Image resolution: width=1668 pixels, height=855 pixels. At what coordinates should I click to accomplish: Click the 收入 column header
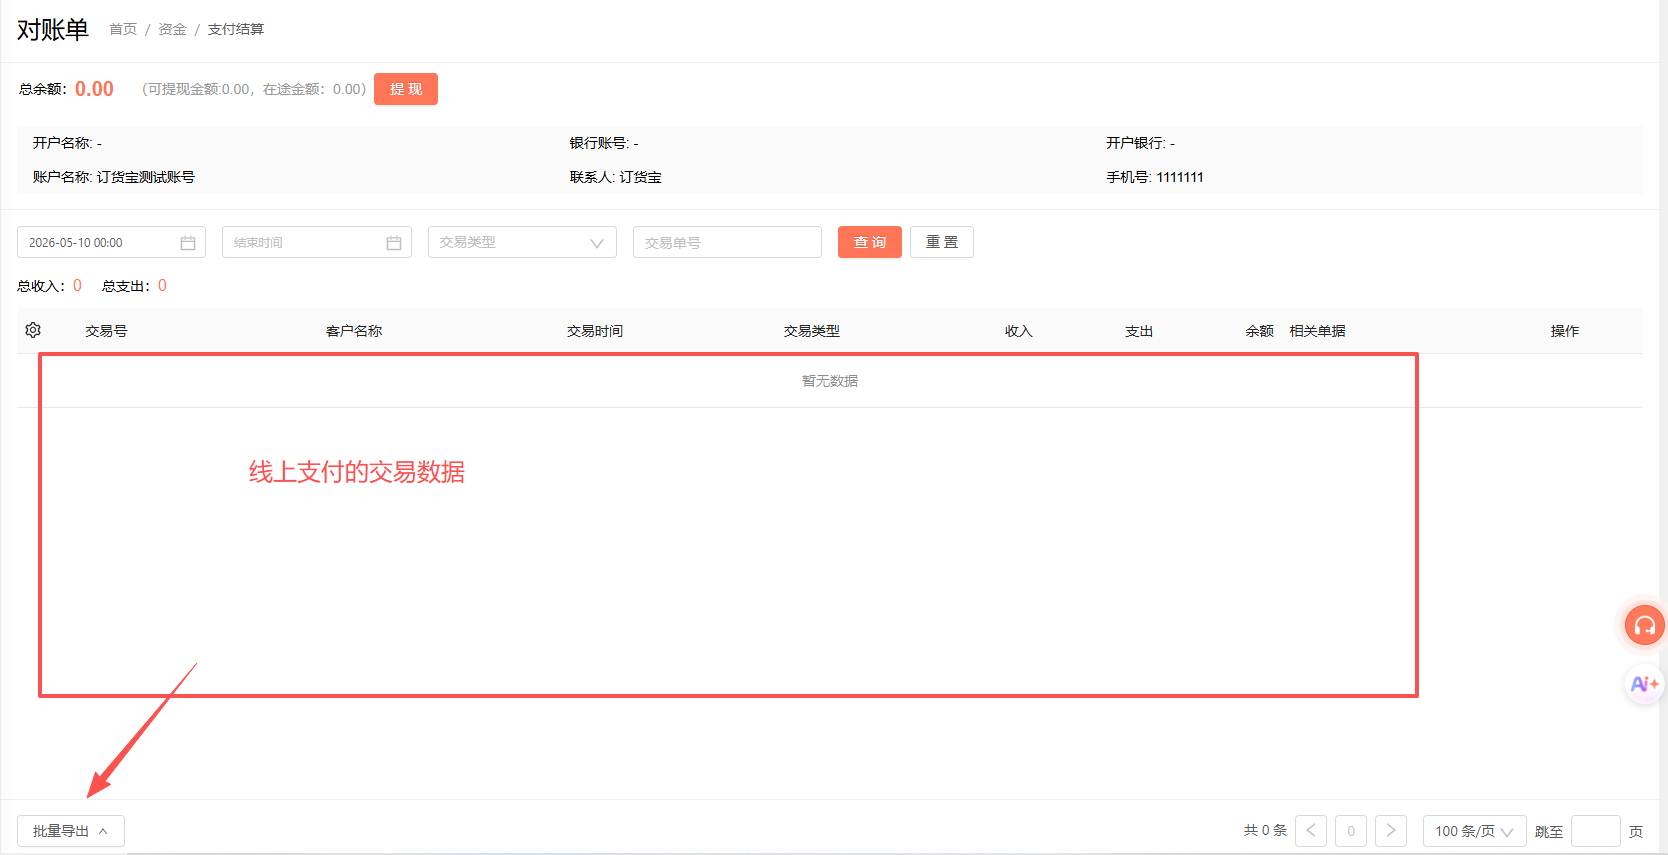[1019, 331]
